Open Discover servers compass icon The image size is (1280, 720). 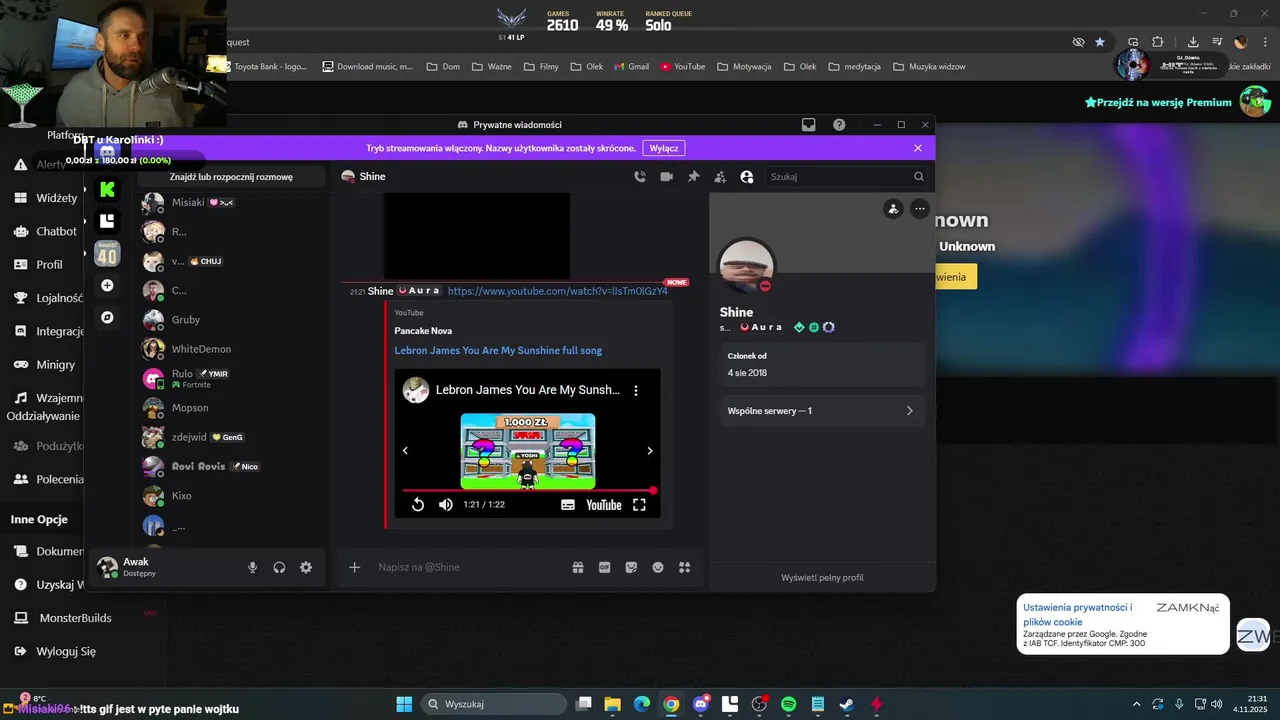pos(107,317)
